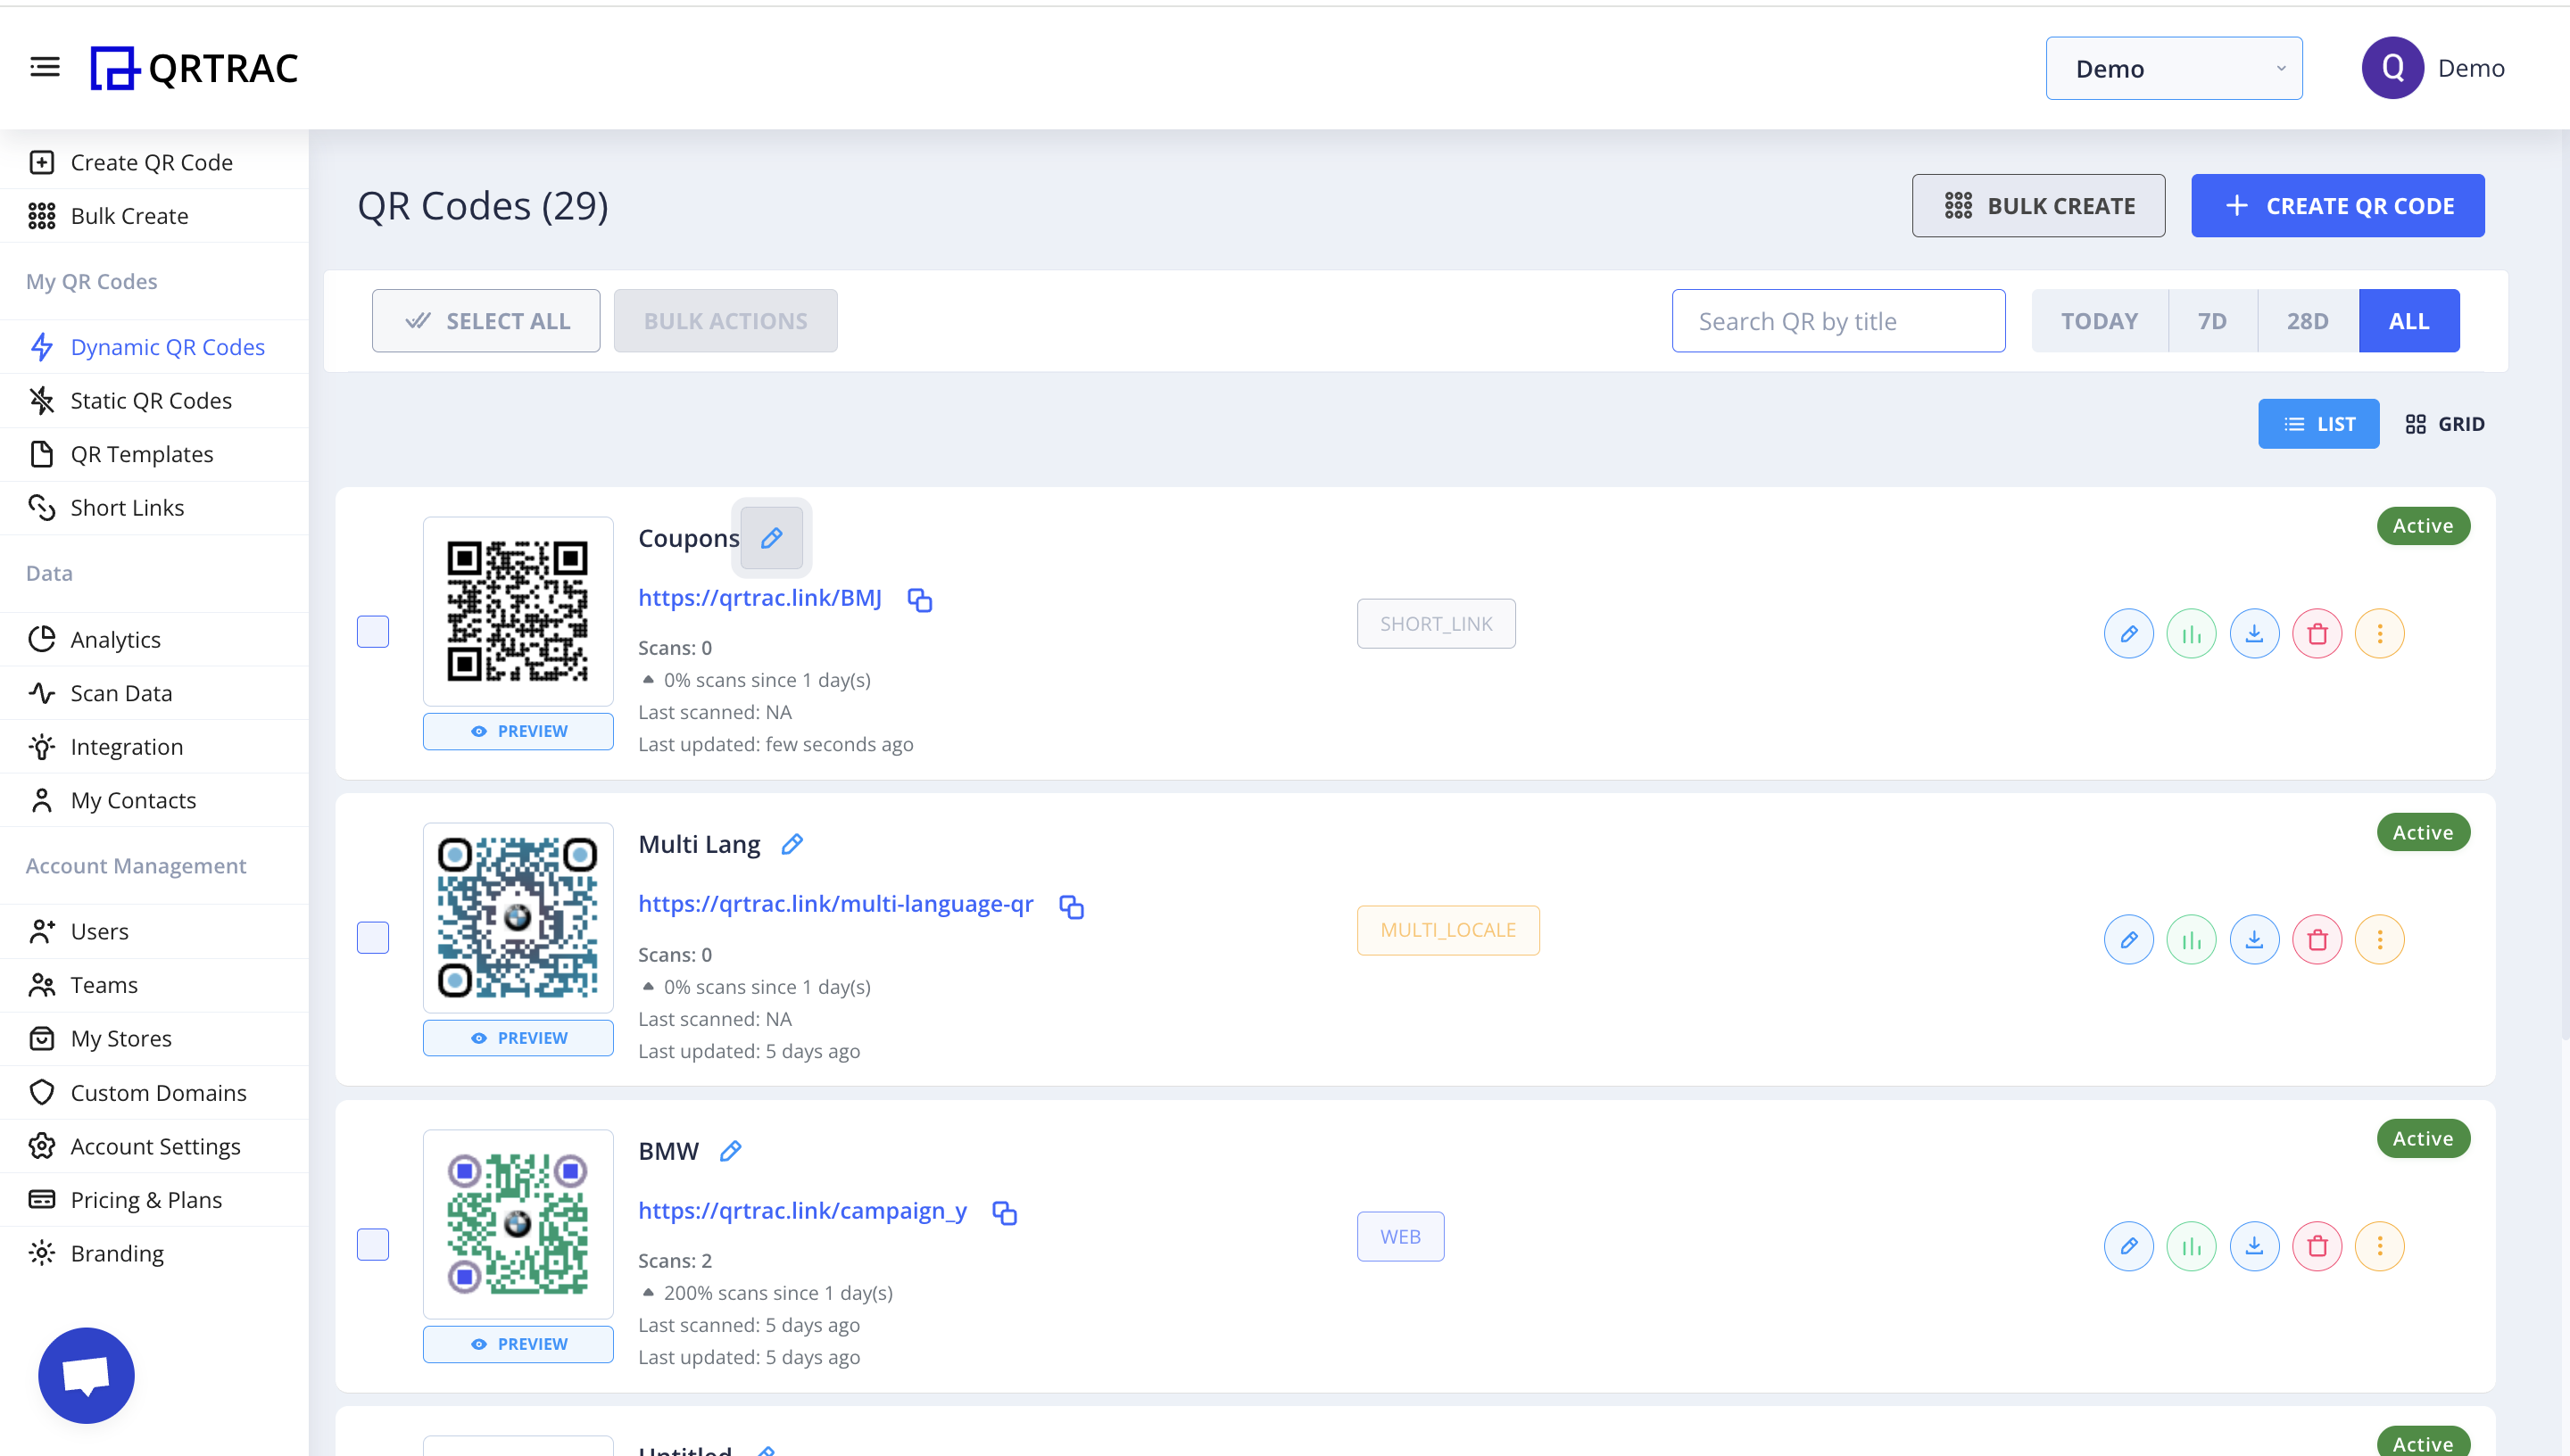Image resolution: width=2570 pixels, height=1456 pixels.
Task: Switch to Grid view
Action: [2444, 424]
